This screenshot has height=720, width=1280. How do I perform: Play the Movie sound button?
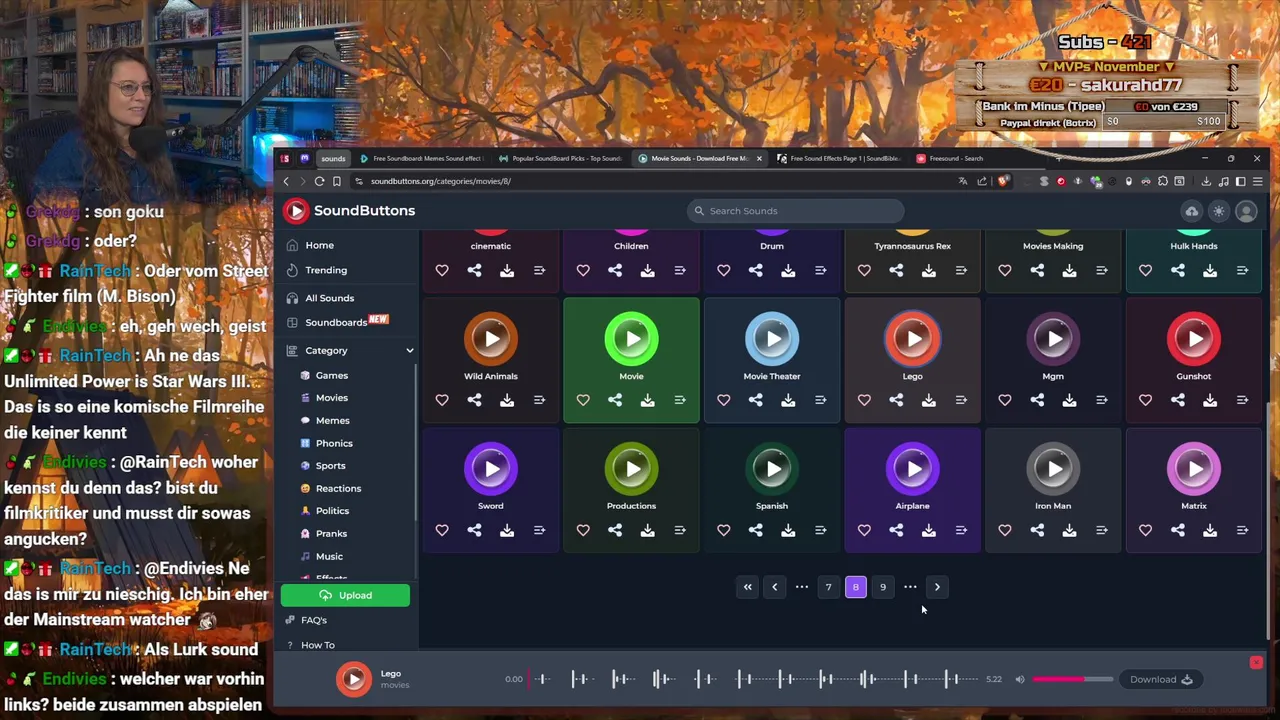click(x=631, y=339)
